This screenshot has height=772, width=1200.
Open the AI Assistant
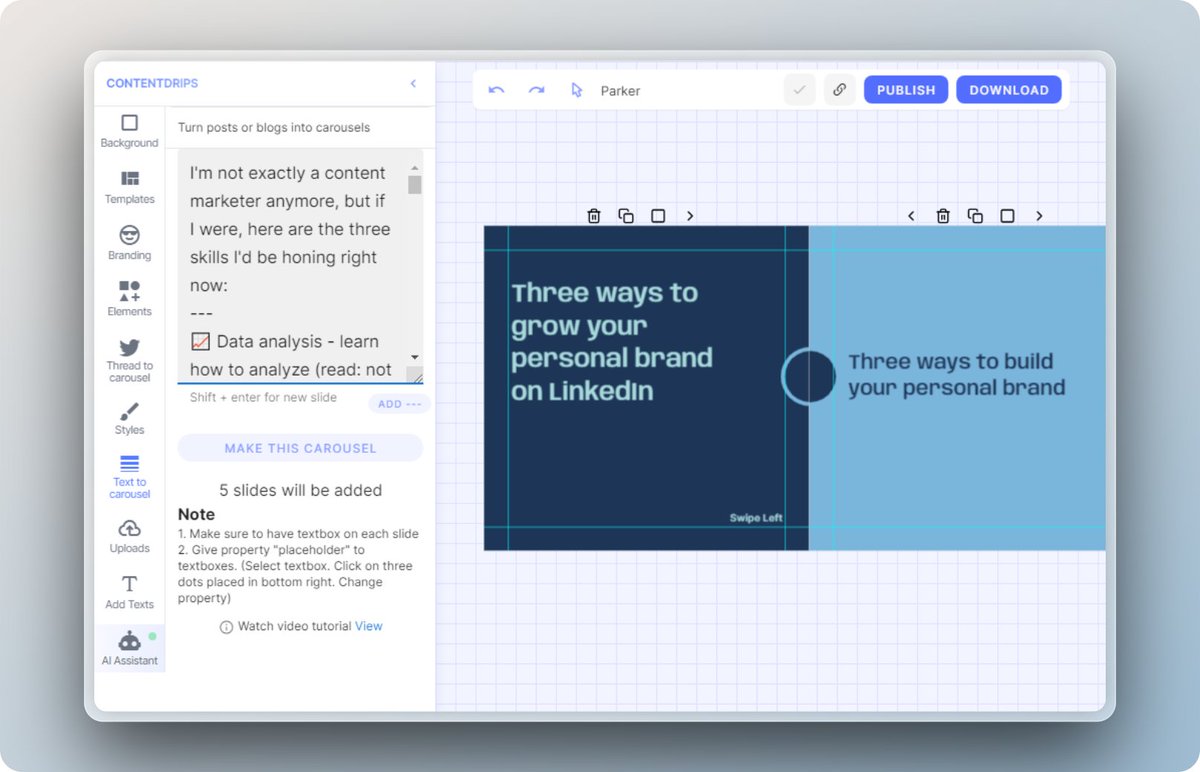[129, 648]
